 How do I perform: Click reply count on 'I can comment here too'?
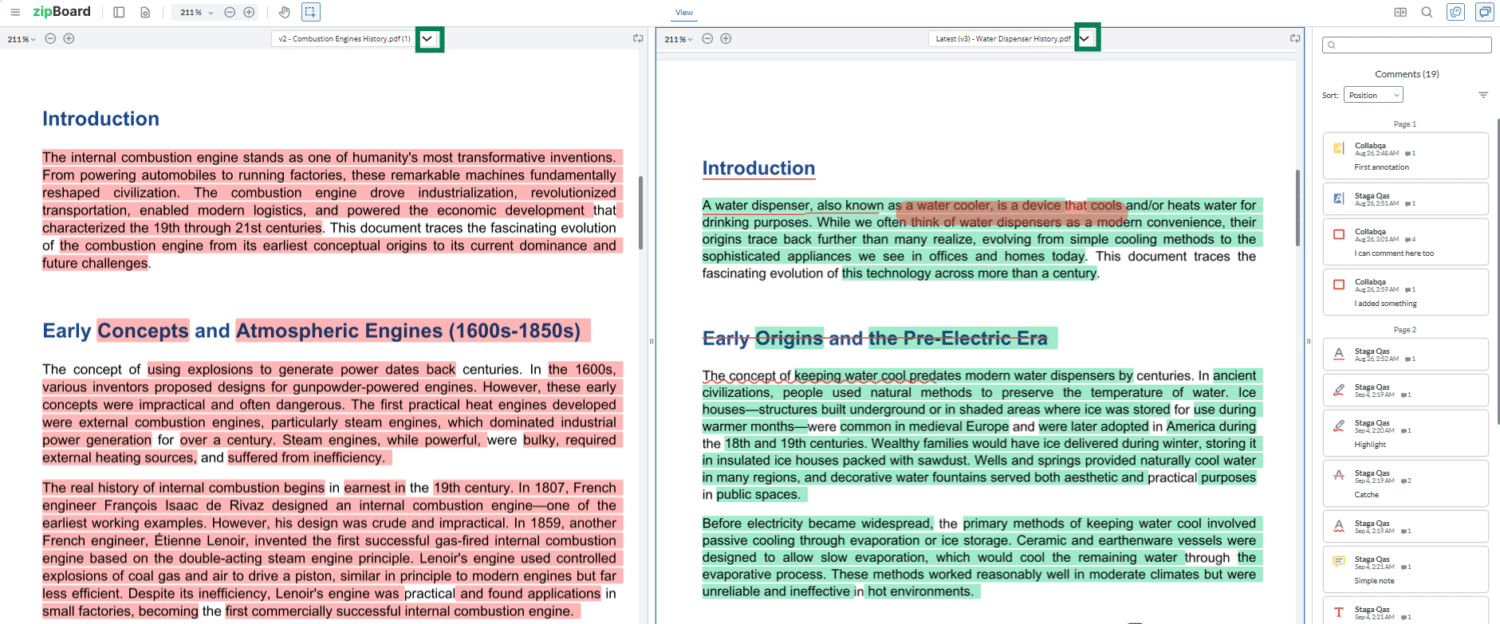click(1410, 239)
